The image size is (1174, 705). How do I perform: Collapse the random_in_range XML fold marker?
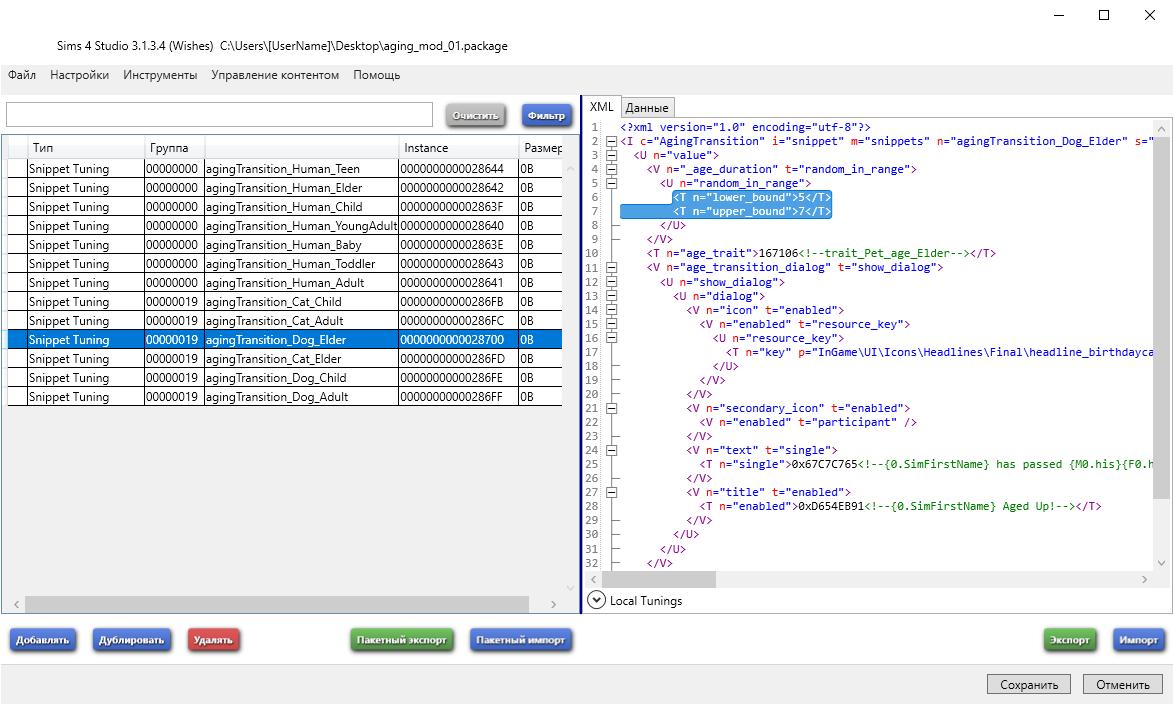612,183
